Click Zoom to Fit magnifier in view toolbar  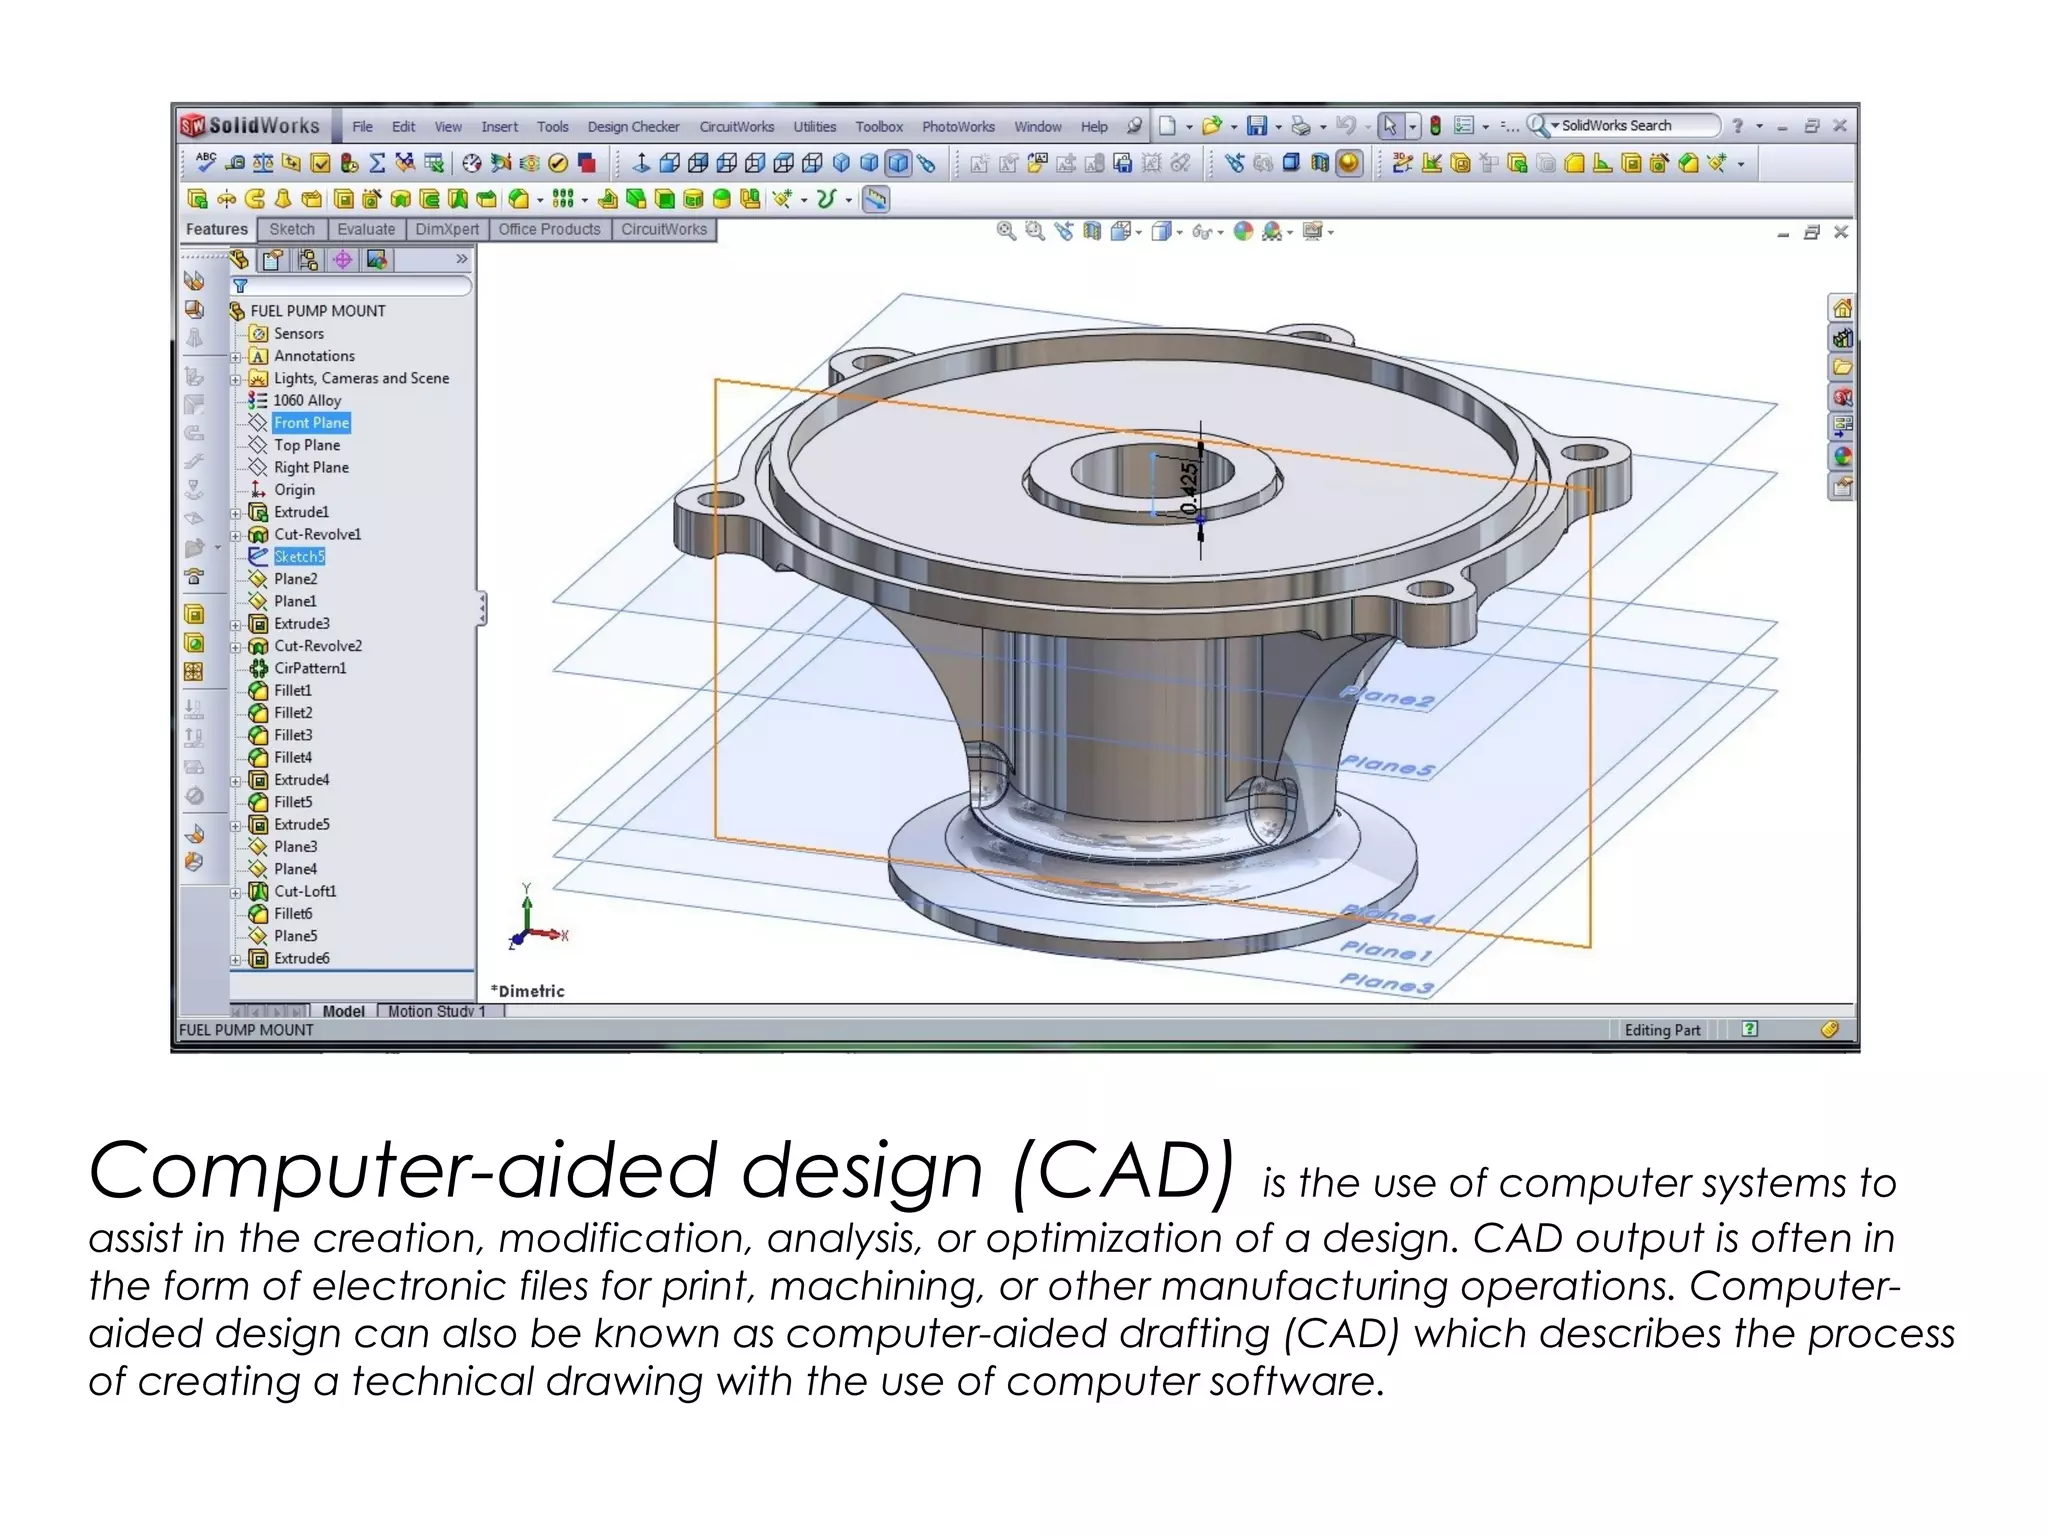point(1006,232)
